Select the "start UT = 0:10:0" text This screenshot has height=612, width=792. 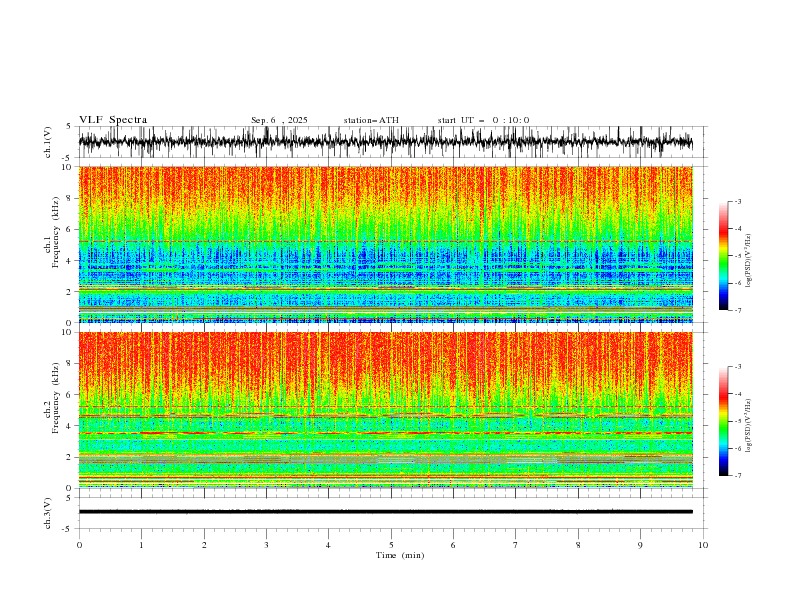click(x=483, y=120)
